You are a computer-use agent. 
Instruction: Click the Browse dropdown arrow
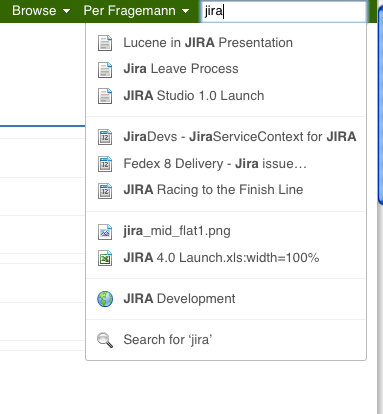(67, 11)
